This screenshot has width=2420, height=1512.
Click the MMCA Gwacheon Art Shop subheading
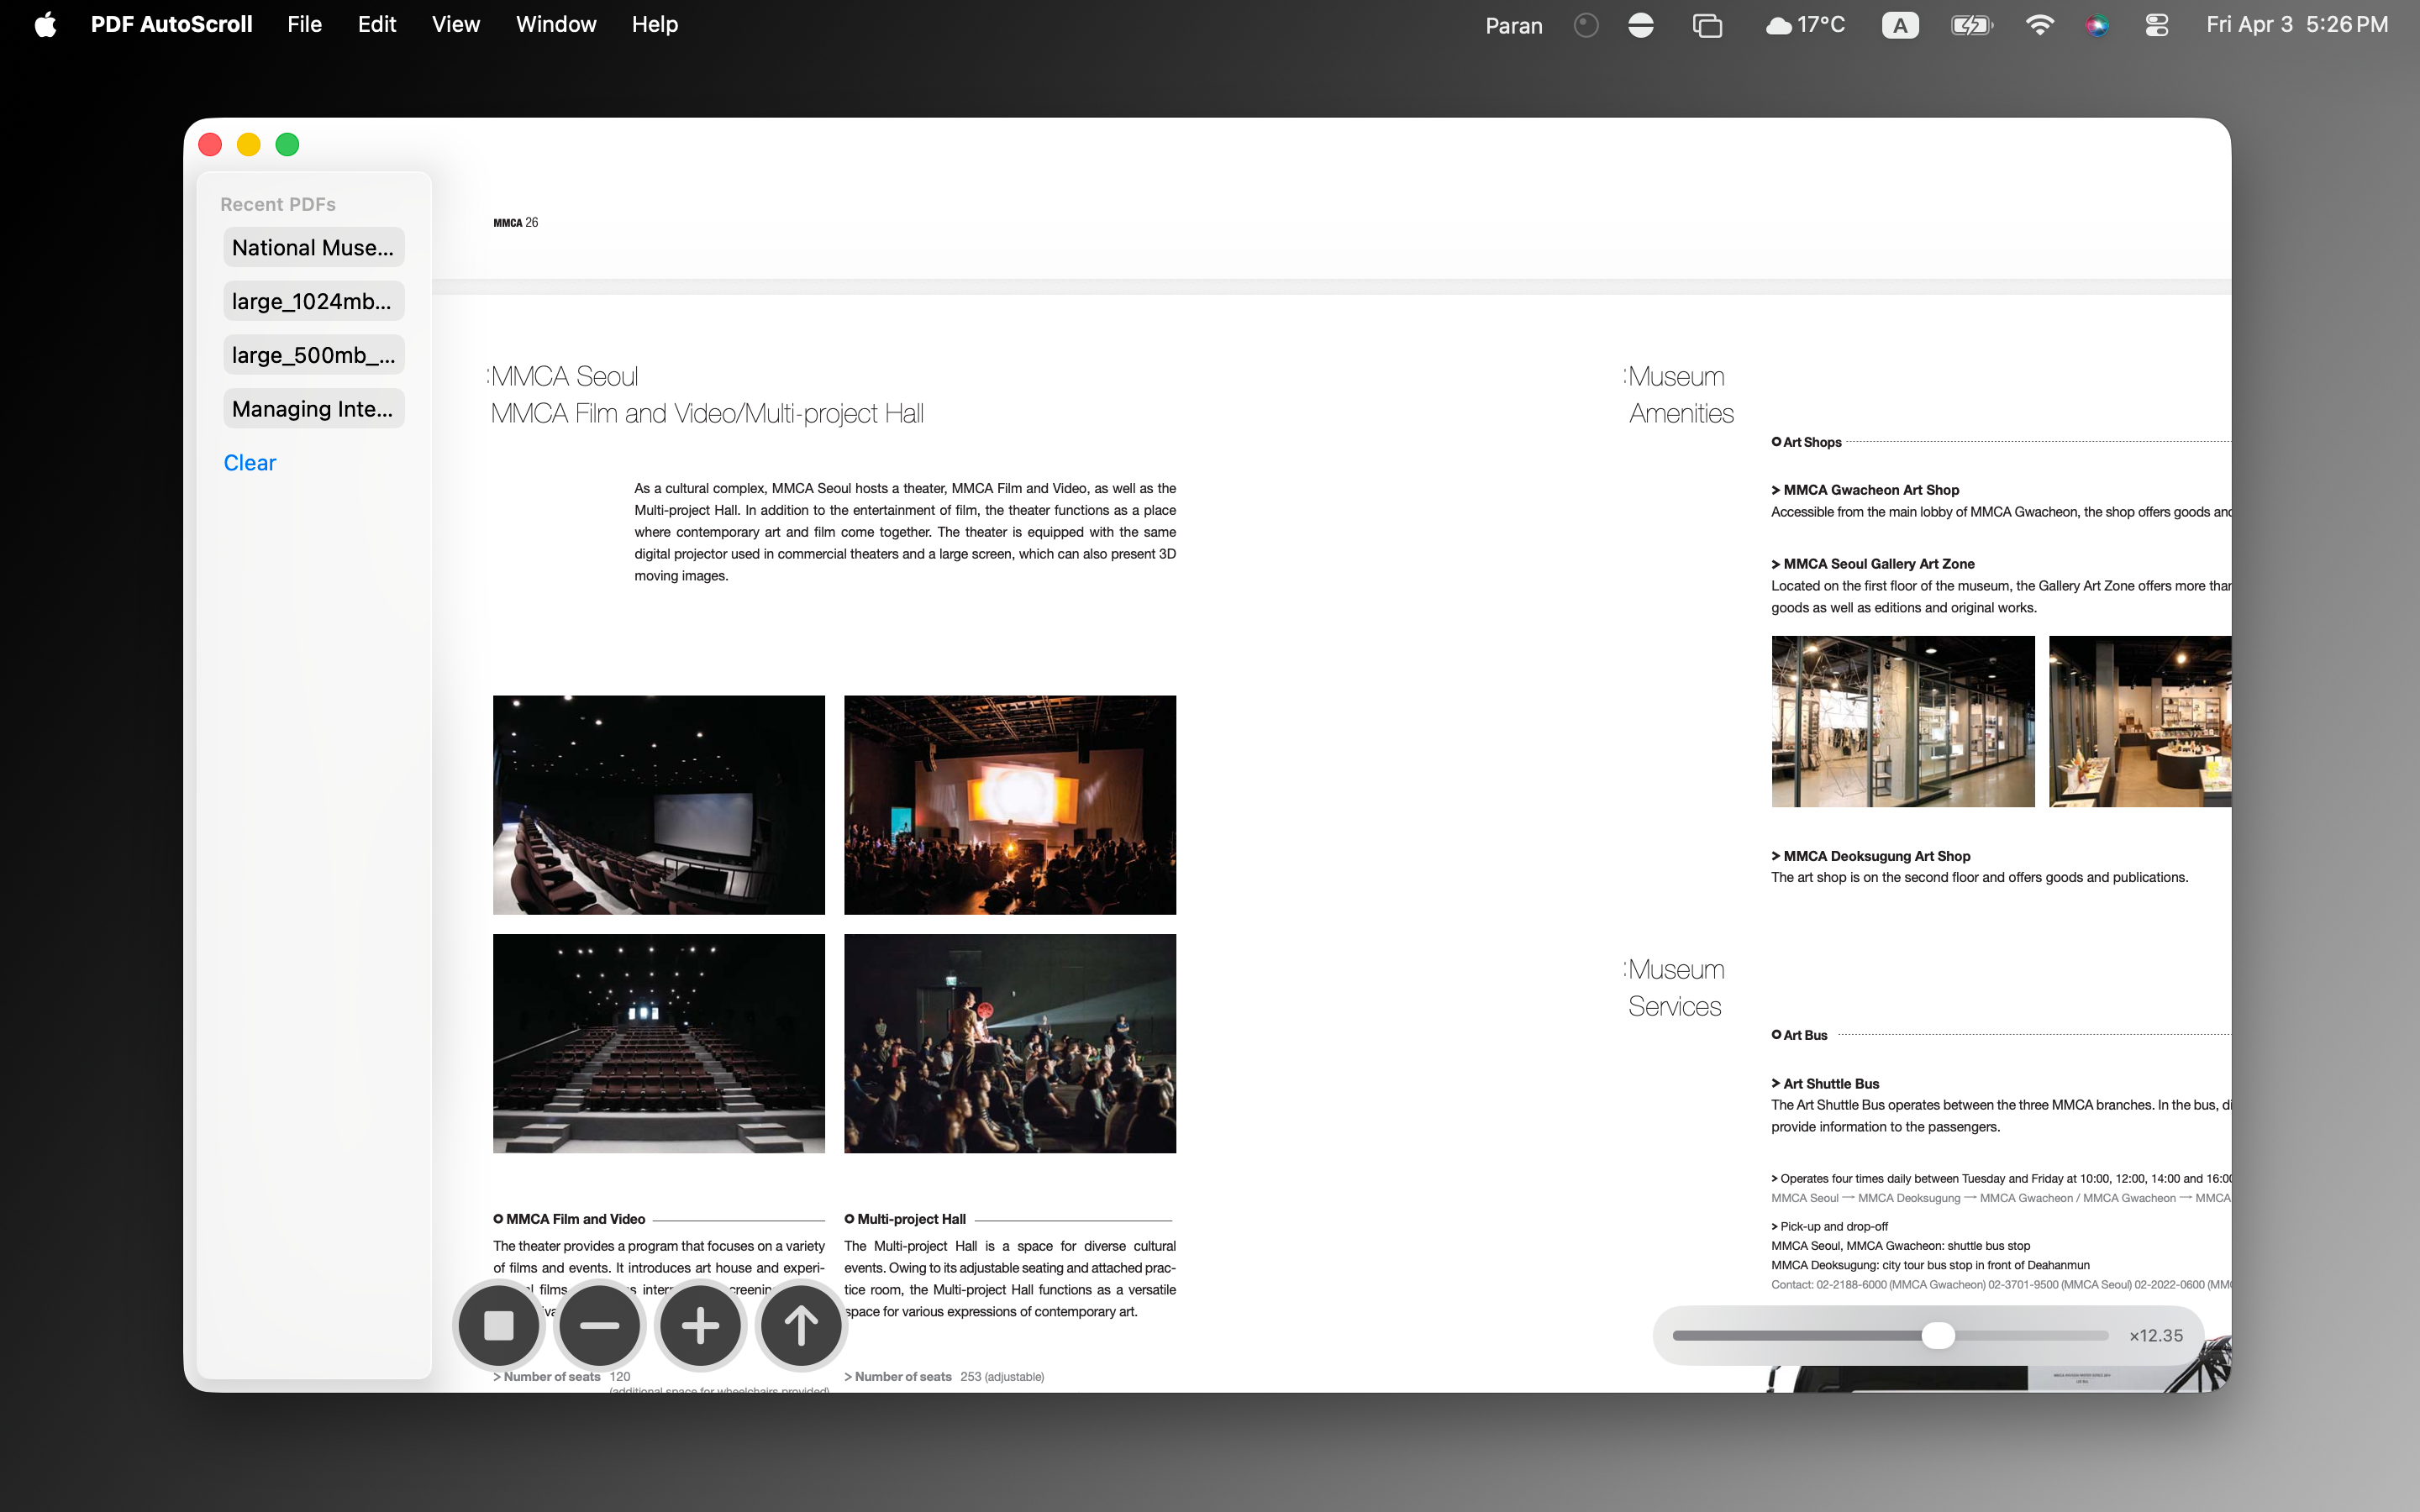coord(1866,490)
